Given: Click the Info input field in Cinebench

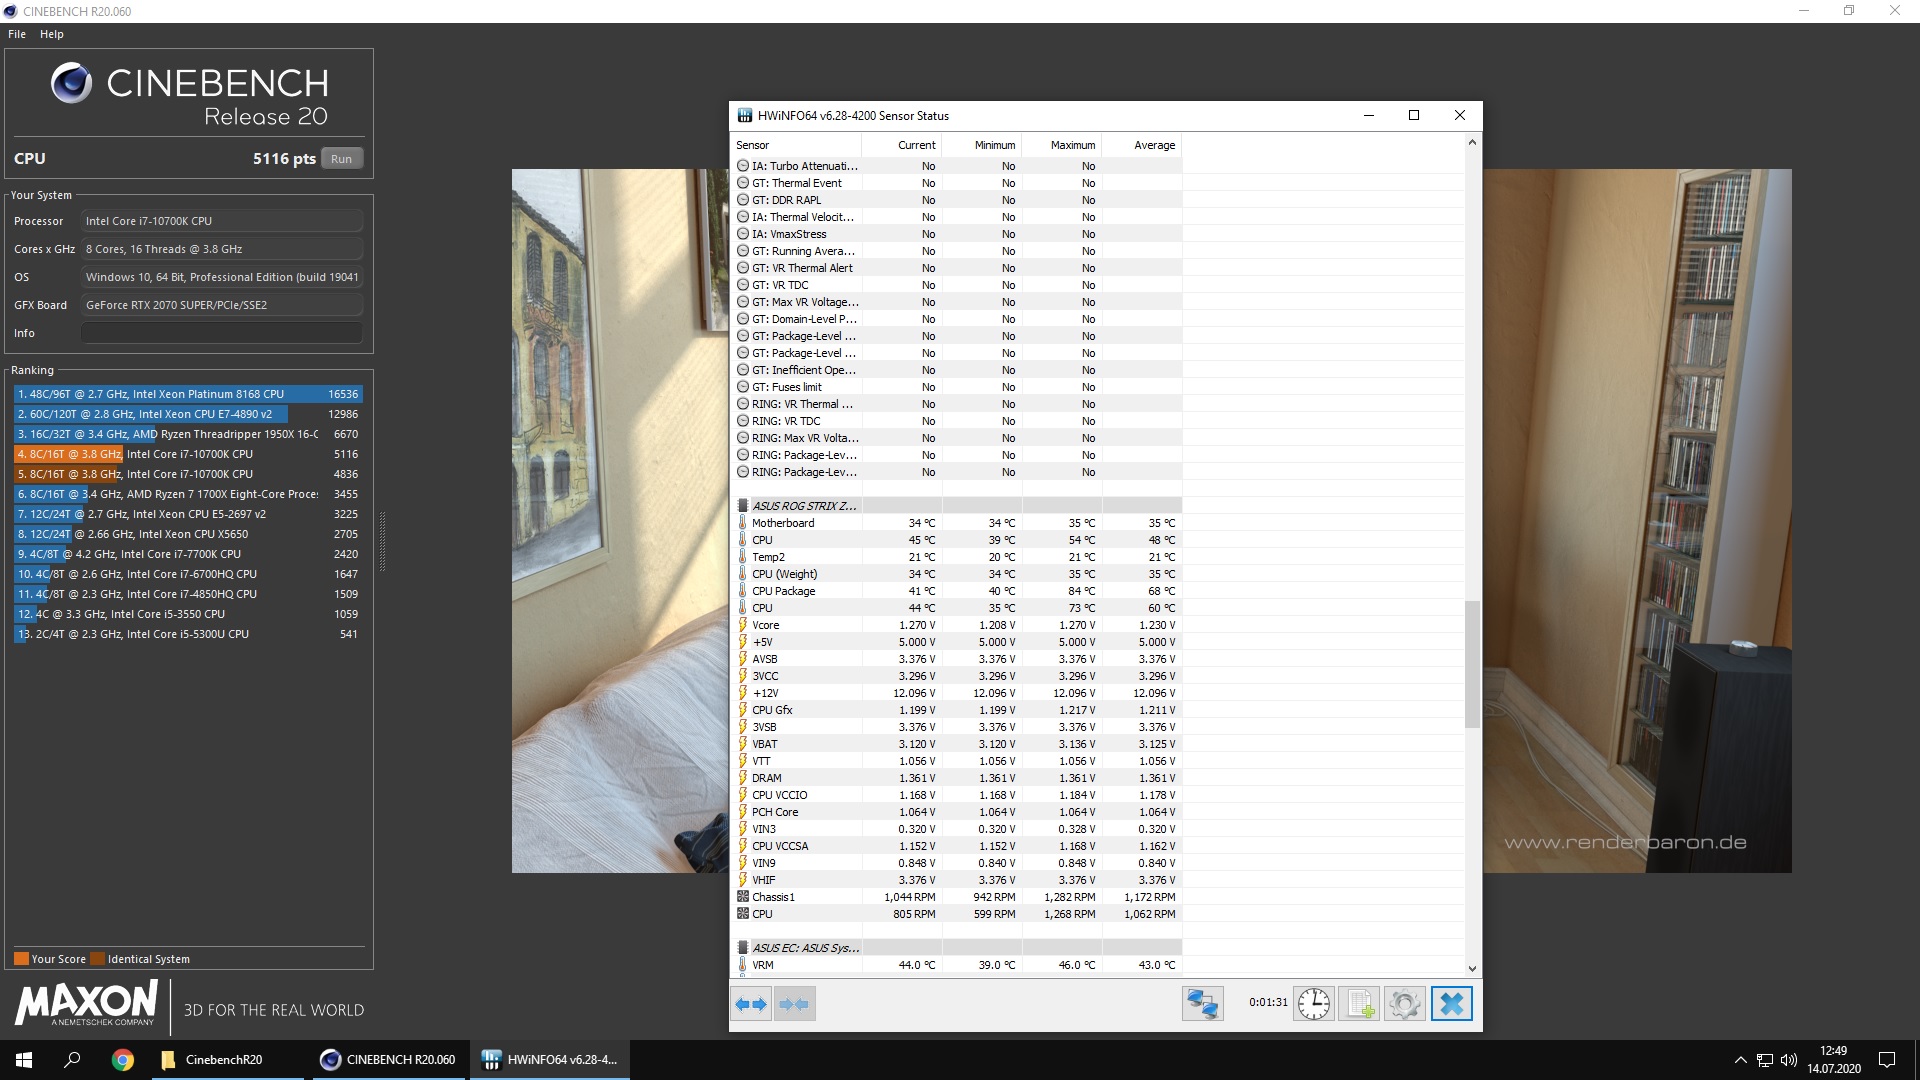Looking at the screenshot, I should coord(222,333).
